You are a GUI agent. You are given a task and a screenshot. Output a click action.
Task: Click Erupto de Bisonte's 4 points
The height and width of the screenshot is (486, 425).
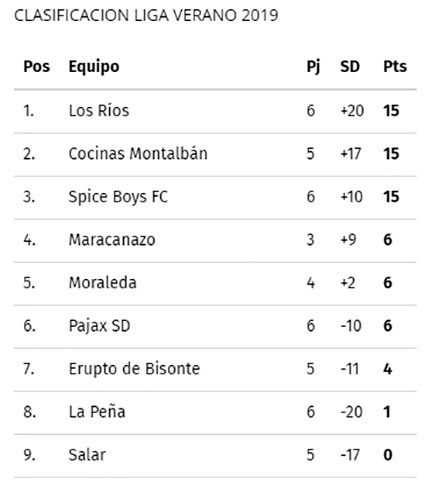coord(387,369)
